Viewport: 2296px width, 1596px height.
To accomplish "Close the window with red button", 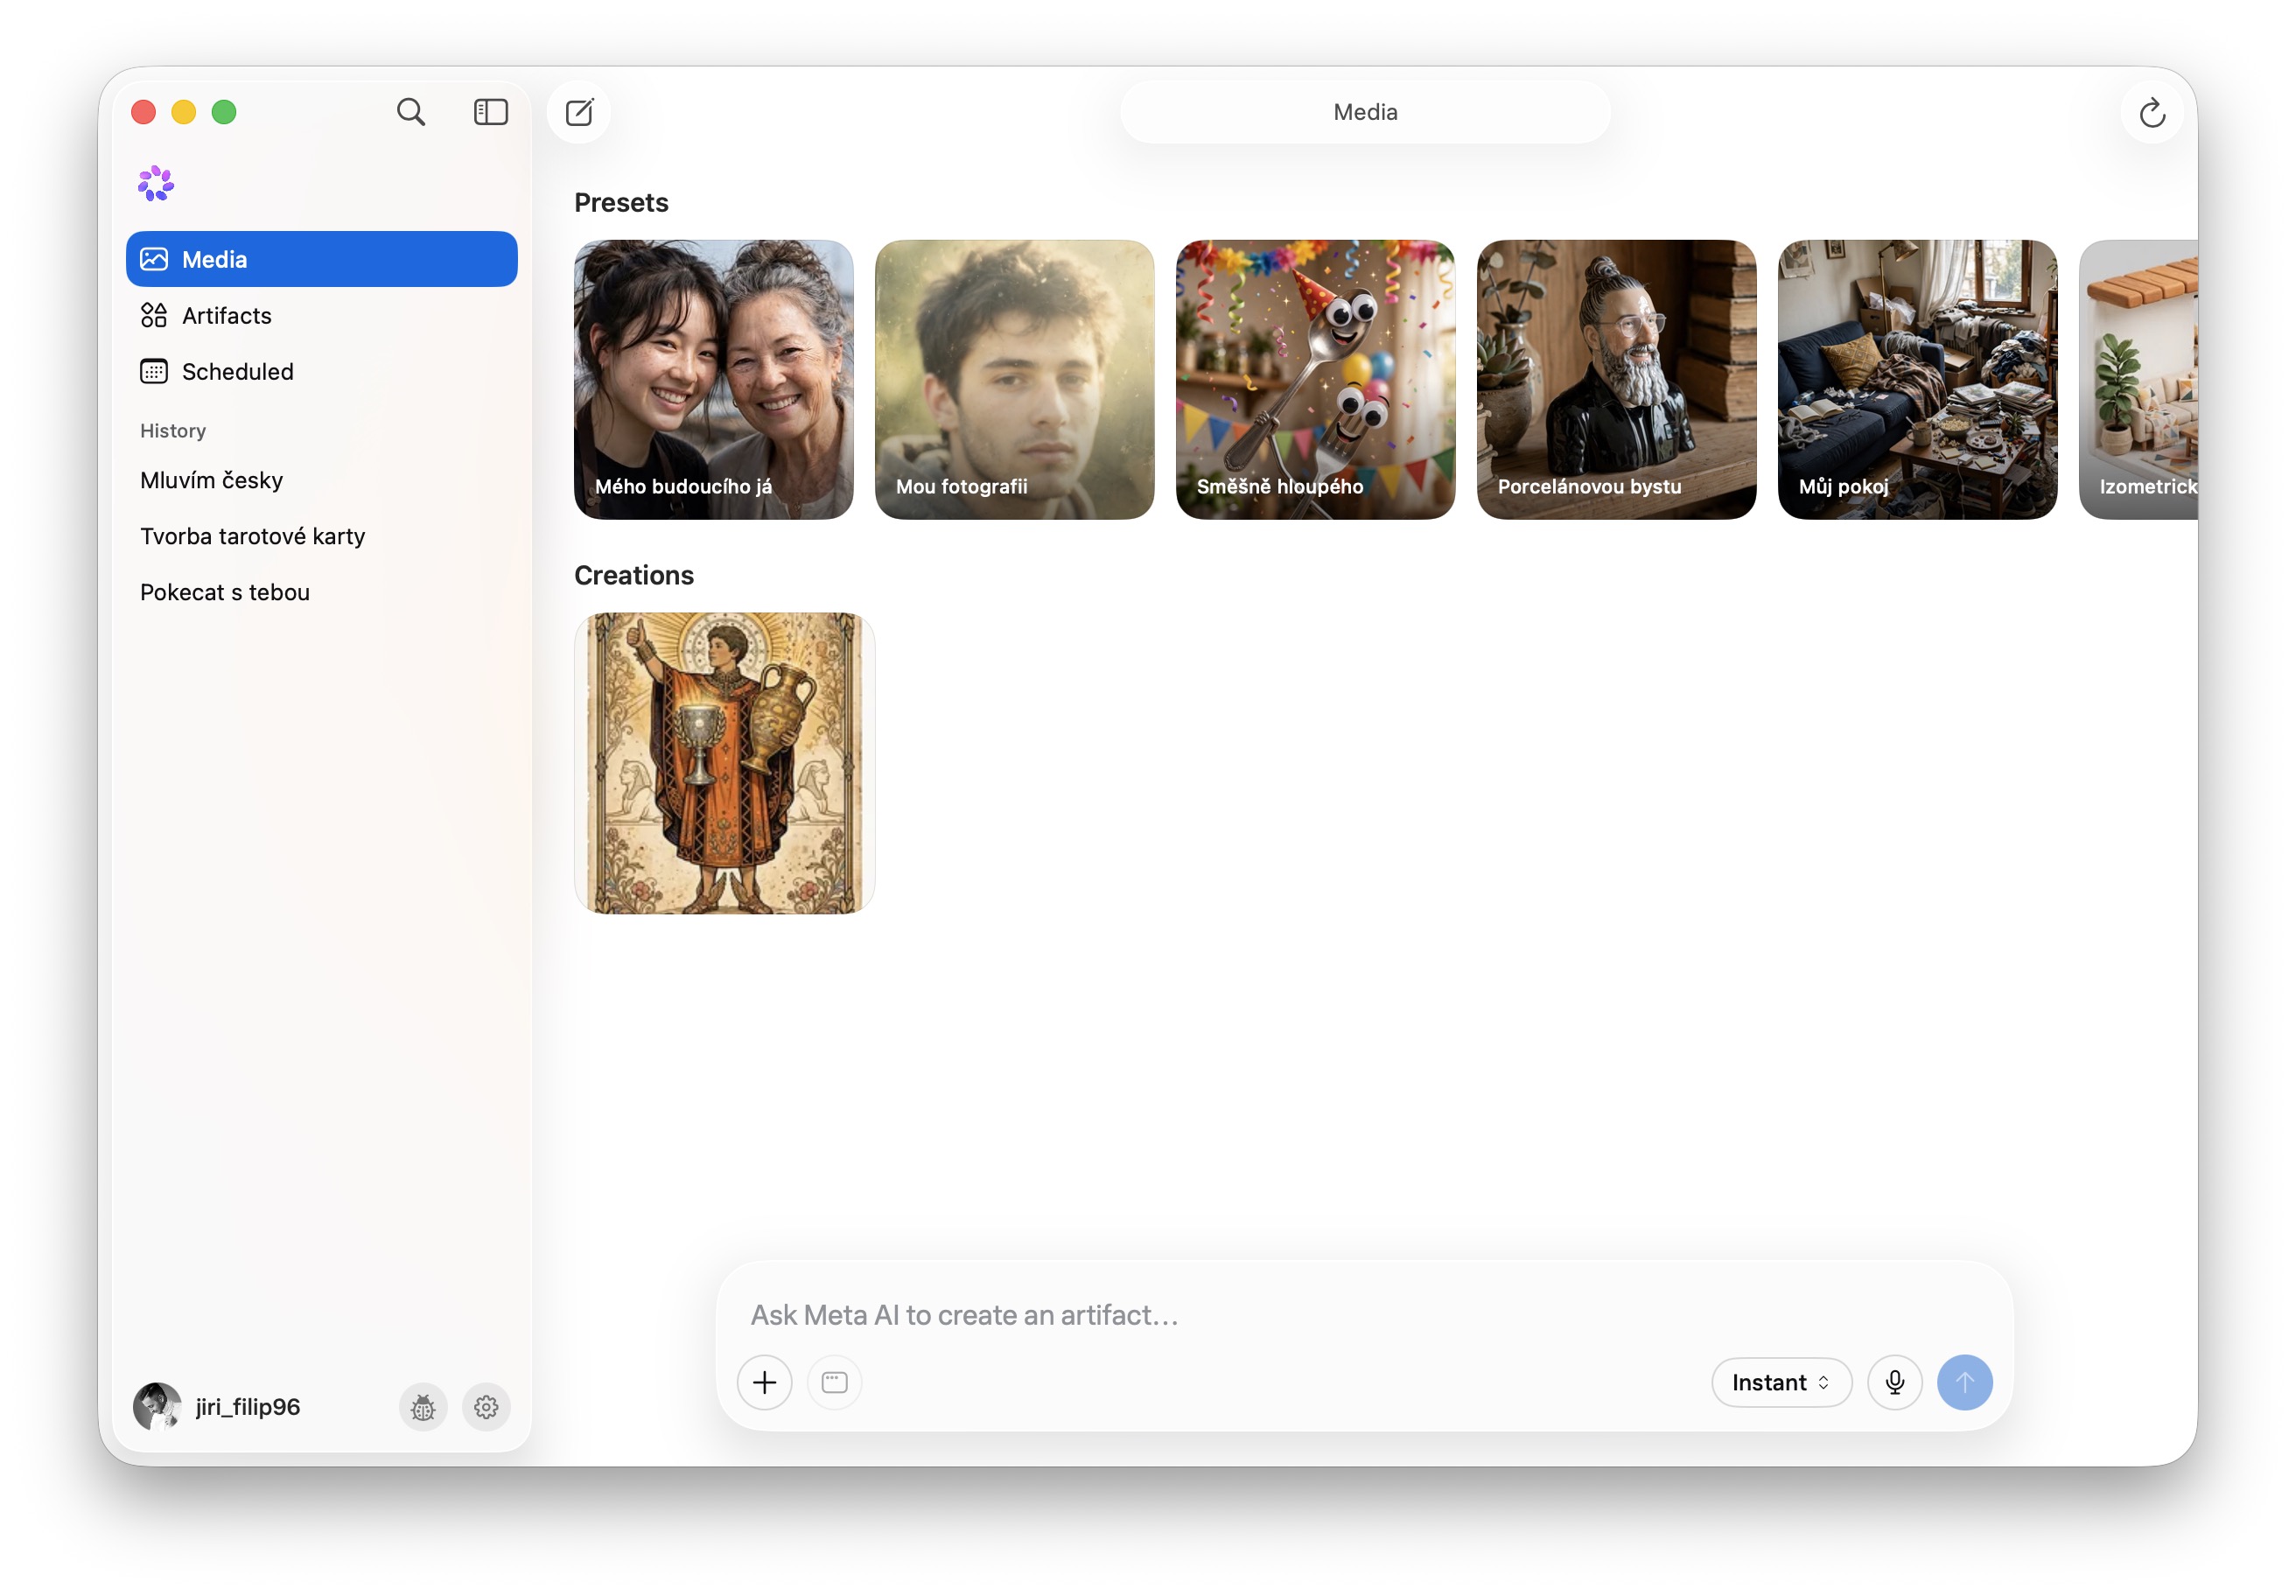I will 144,112.
